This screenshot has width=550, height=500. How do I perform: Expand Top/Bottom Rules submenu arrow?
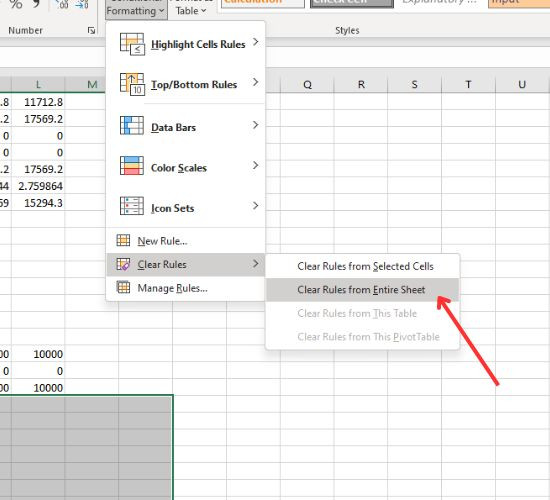(x=255, y=82)
